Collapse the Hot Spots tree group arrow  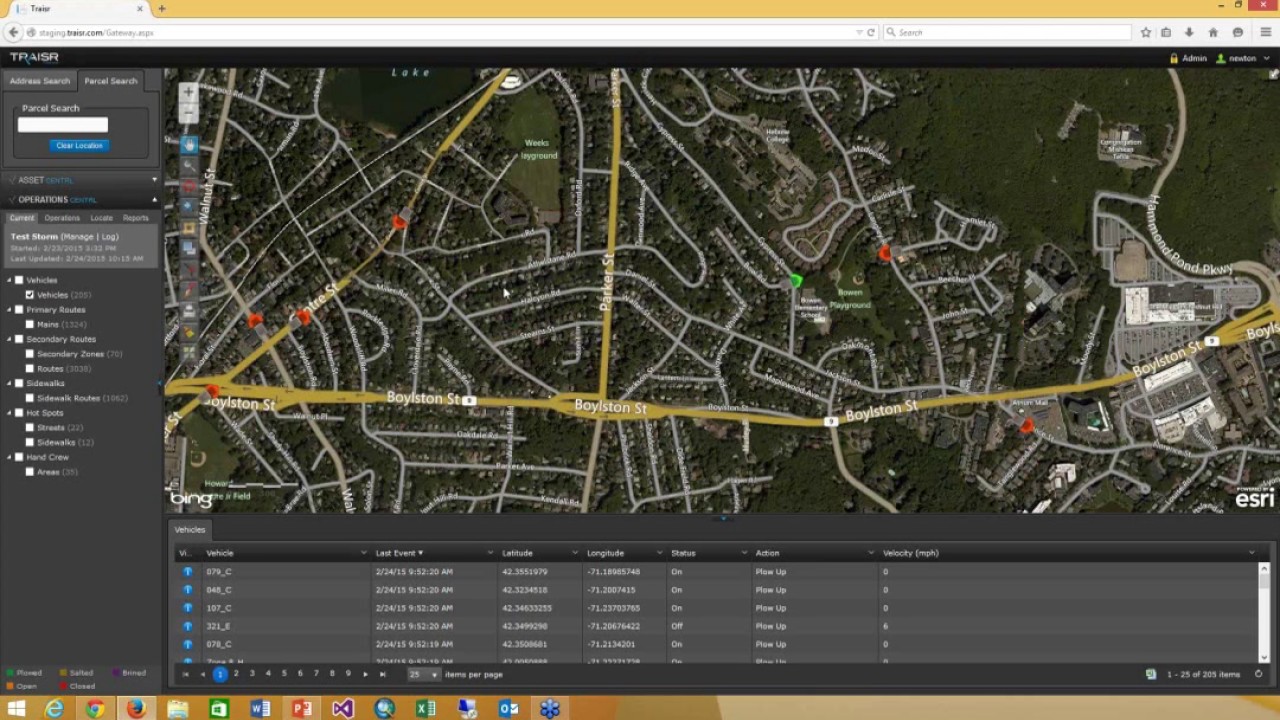pyautogui.click(x=9, y=413)
